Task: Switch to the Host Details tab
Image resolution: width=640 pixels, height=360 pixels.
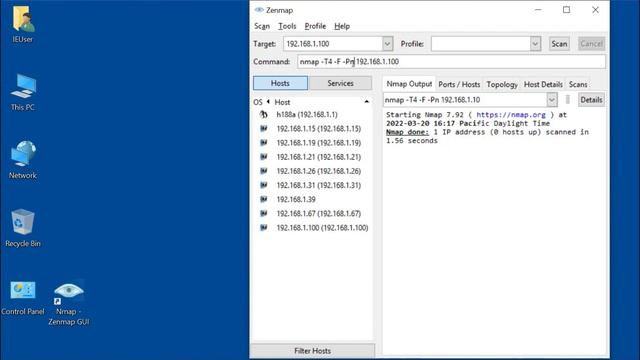Action: point(543,84)
